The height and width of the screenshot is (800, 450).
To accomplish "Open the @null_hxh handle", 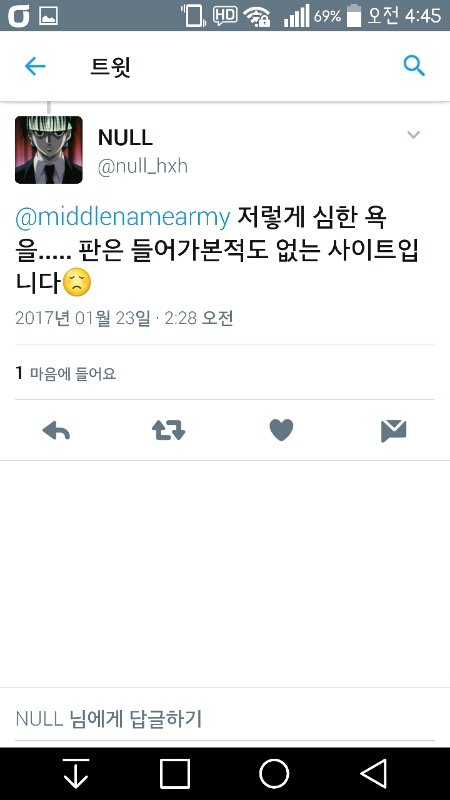I will coord(142,166).
